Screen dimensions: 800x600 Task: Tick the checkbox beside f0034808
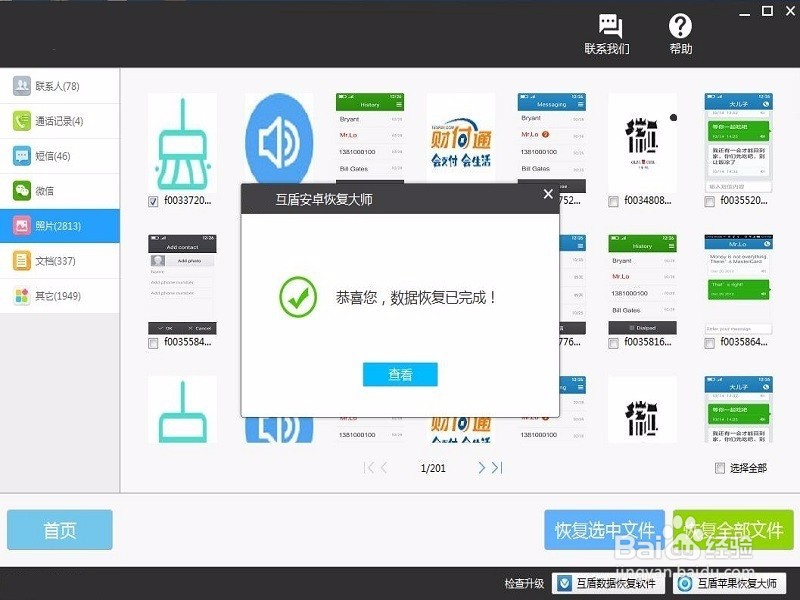pyautogui.click(x=612, y=199)
